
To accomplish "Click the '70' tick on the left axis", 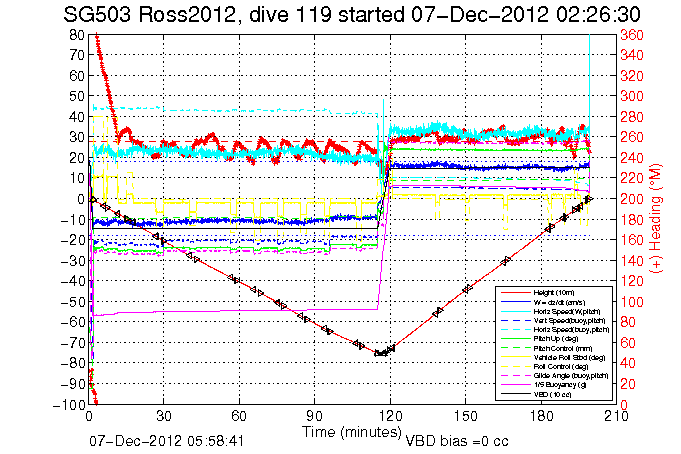I will 76,55.
